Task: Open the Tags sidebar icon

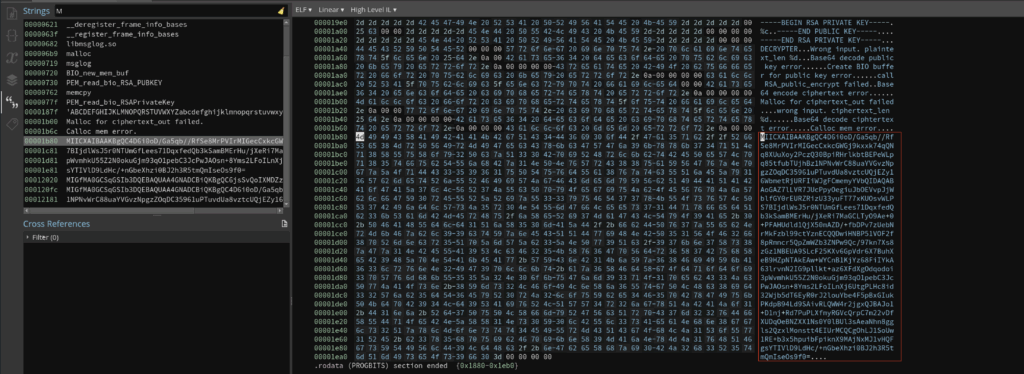Action: (x=11, y=124)
